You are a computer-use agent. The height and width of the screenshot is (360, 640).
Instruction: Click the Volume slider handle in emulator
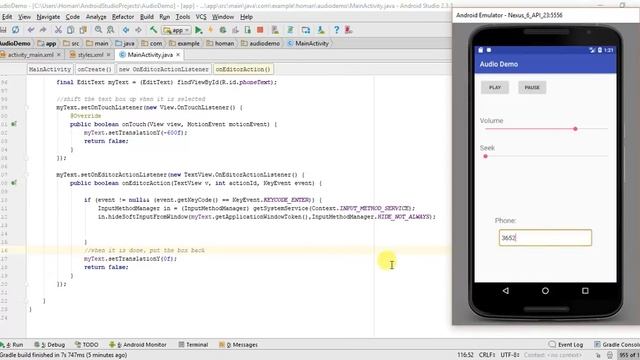click(575, 129)
